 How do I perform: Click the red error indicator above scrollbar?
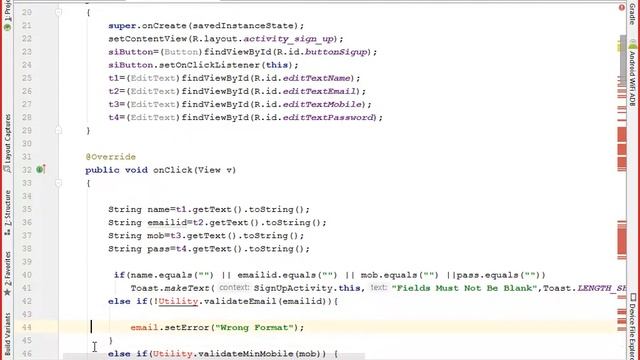point(622,7)
